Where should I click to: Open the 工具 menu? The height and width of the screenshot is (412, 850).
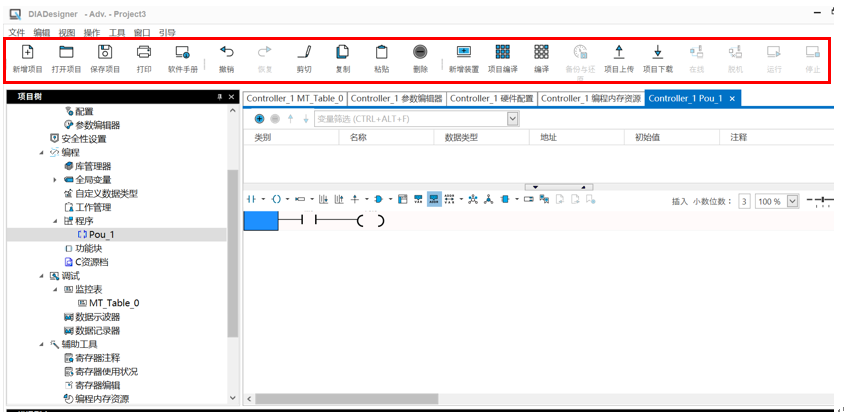(117, 33)
